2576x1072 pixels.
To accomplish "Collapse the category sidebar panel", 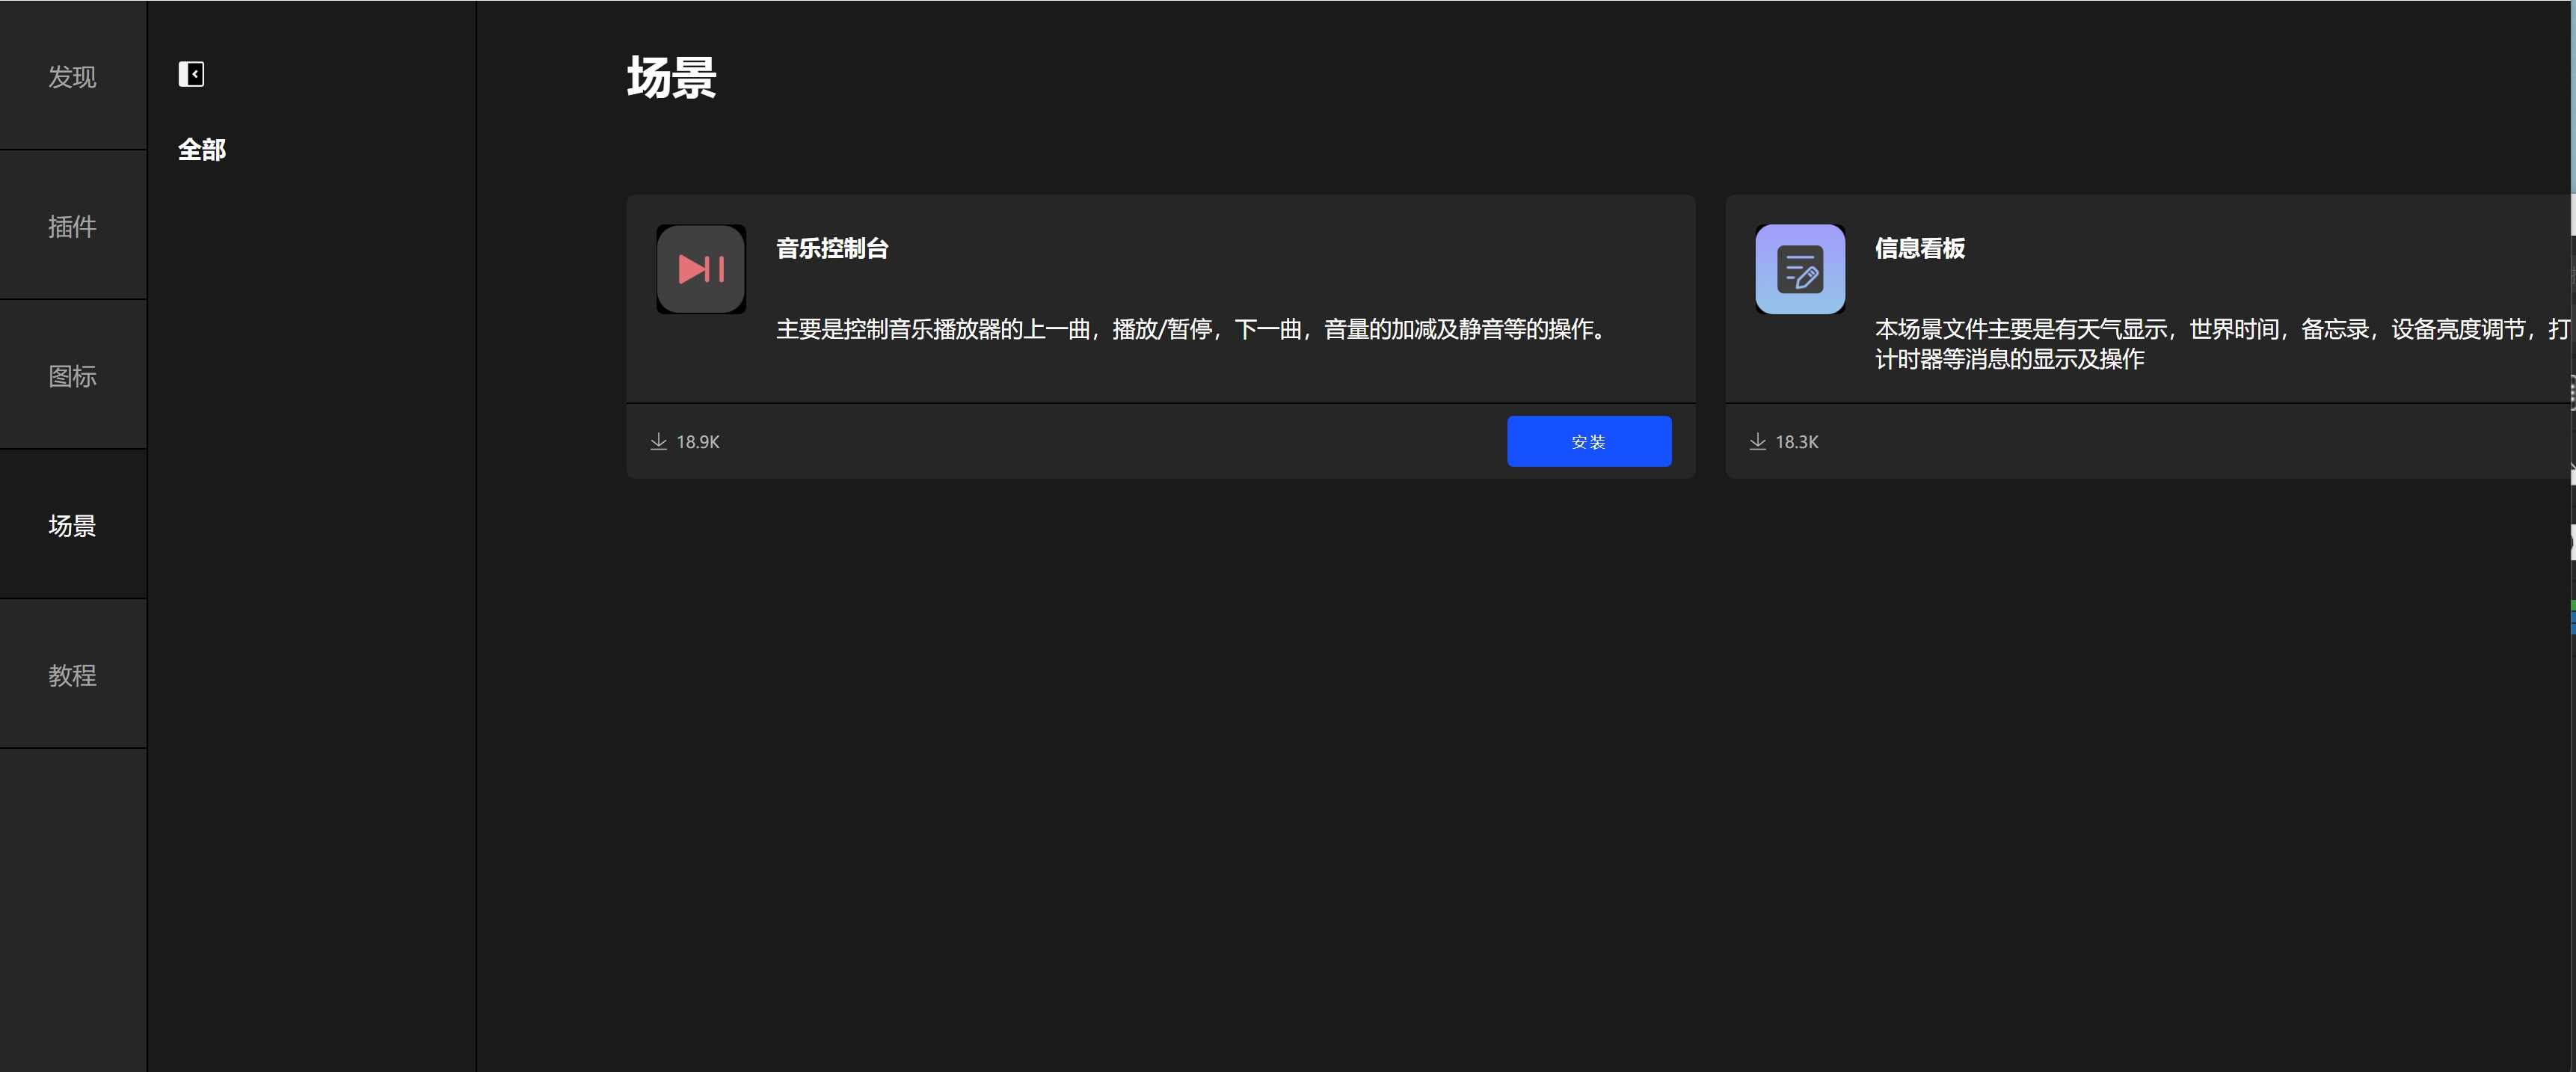I will (191, 73).
